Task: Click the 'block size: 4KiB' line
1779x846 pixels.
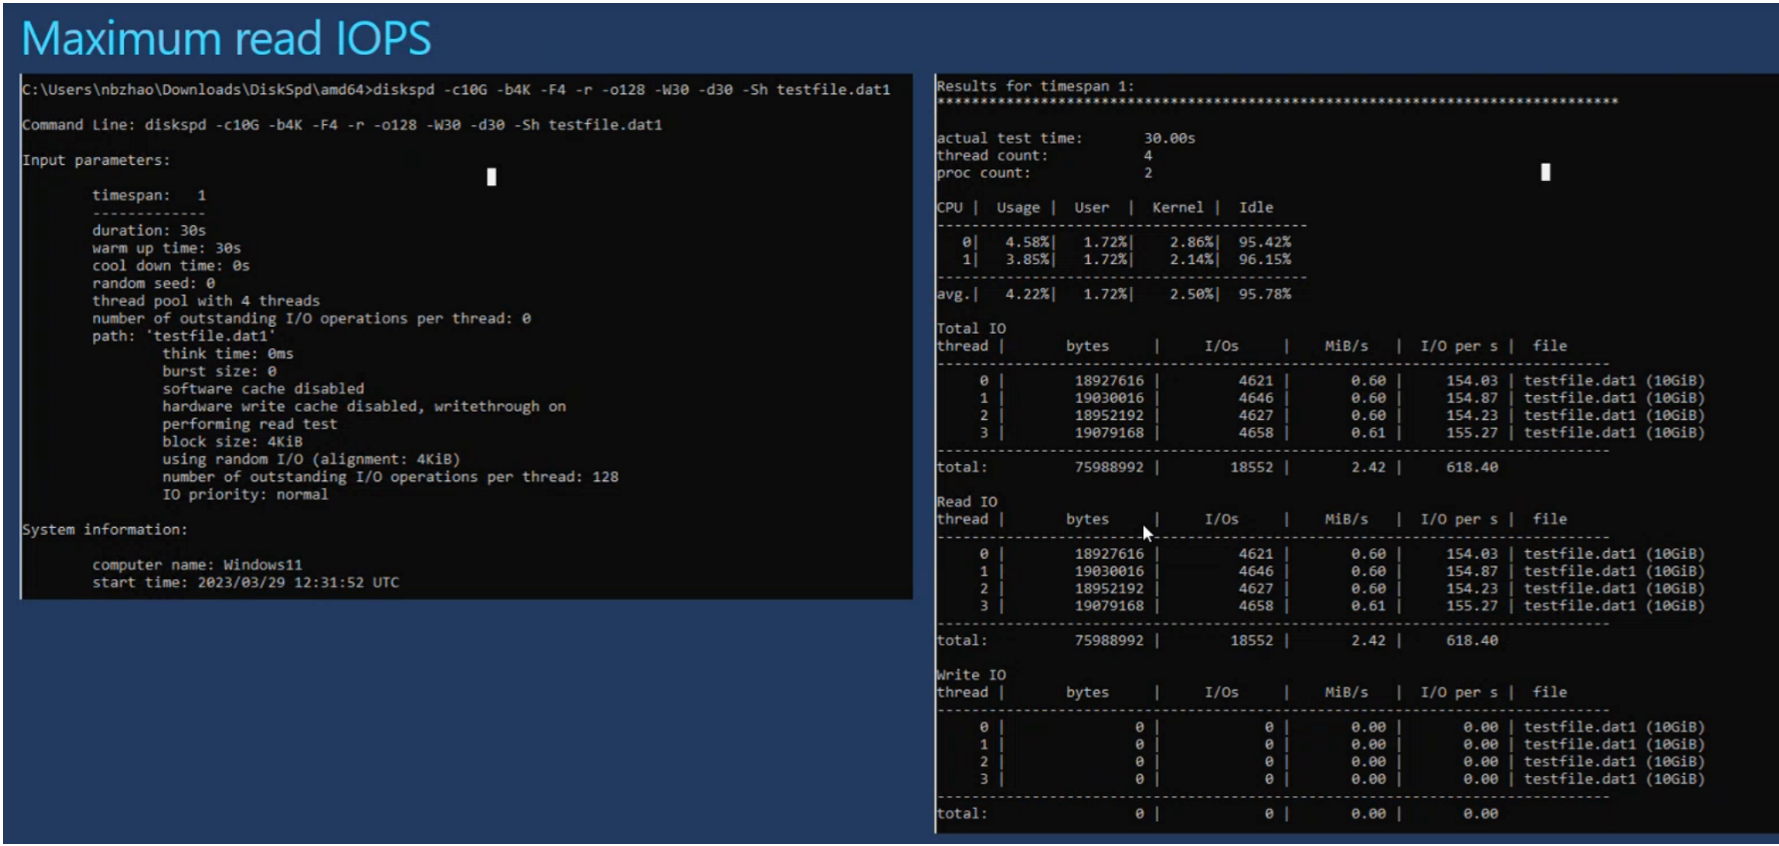Action: pyautogui.click(x=232, y=442)
